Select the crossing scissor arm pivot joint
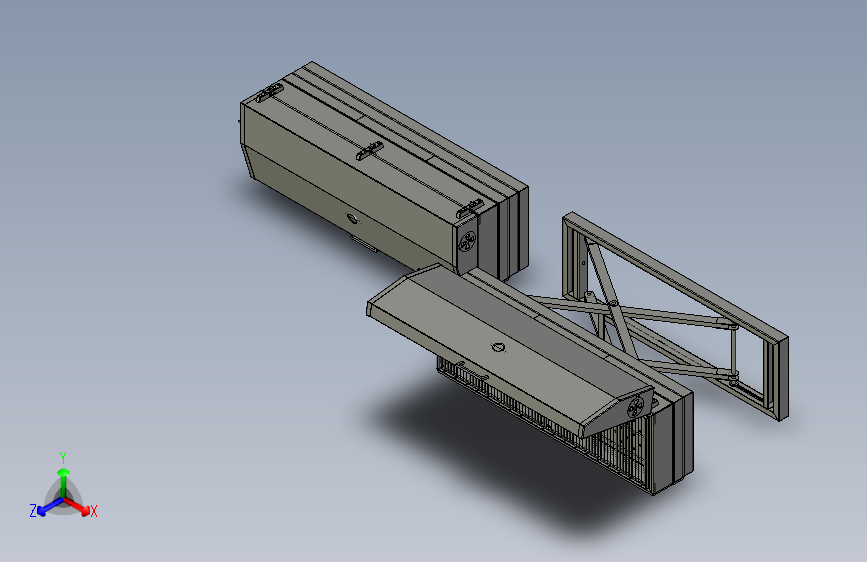This screenshot has height=562, width=867. (x=613, y=304)
